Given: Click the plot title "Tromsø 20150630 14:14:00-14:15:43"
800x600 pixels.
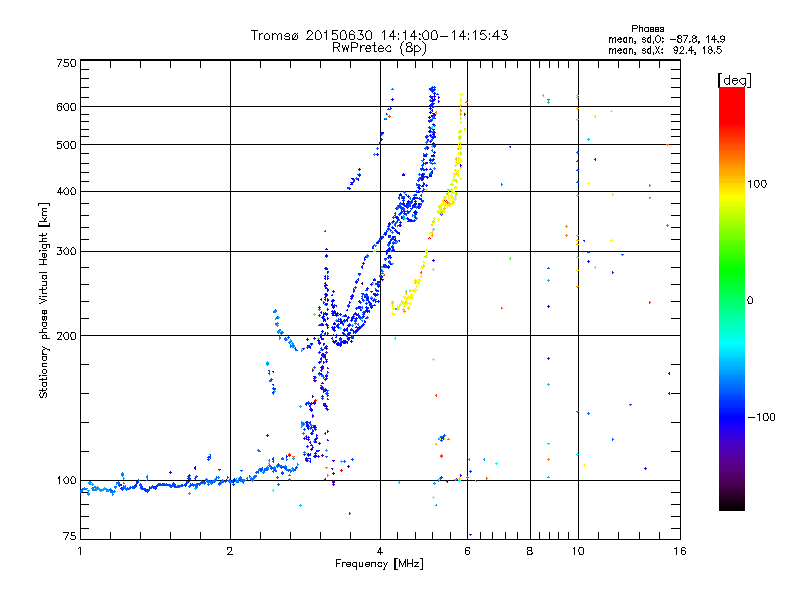Looking at the screenshot, I should click(379, 35).
